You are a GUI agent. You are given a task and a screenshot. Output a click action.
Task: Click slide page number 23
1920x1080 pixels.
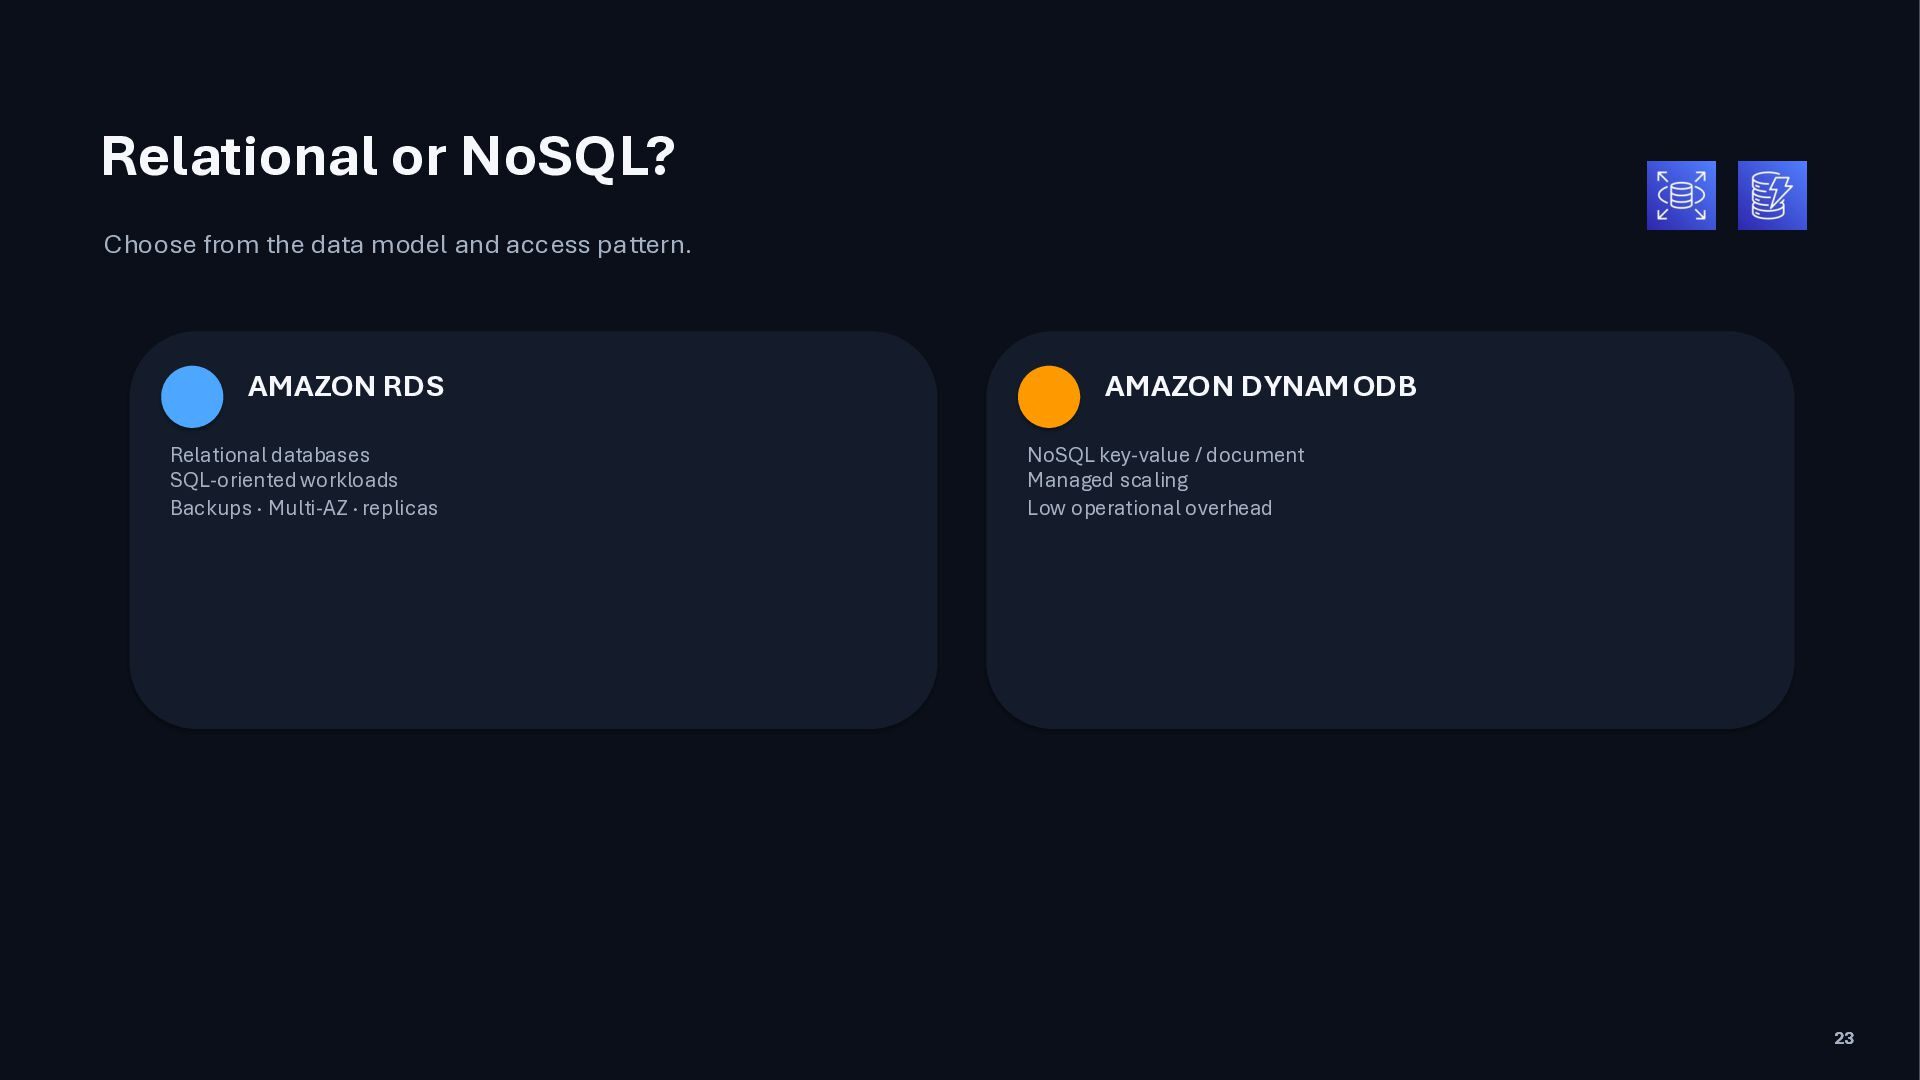click(x=1844, y=1038)
